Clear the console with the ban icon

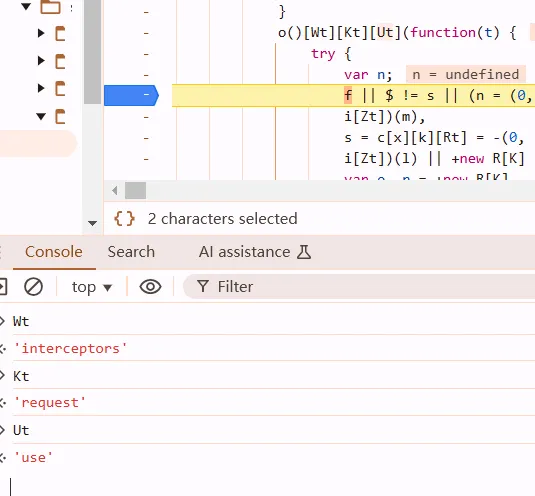tap(33, 287)
